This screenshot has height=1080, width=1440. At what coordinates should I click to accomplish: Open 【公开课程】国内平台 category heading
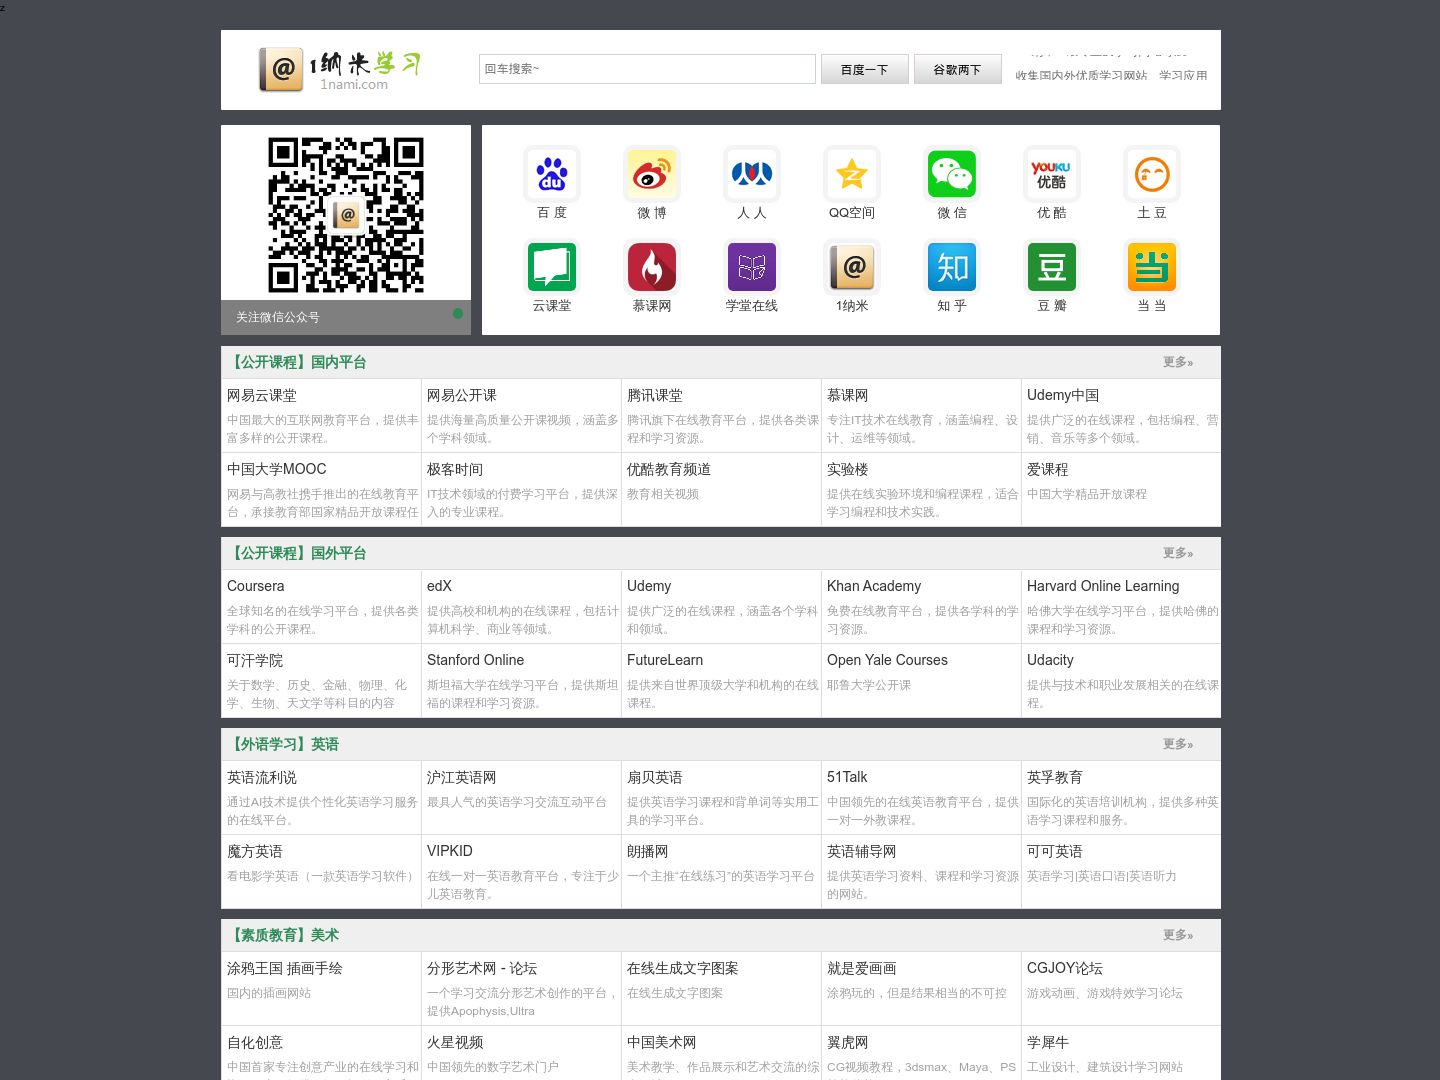(297, 362)
